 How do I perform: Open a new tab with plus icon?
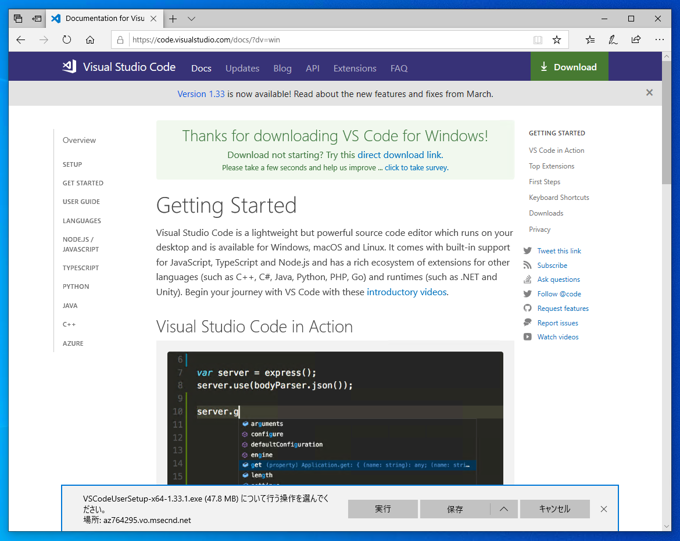(173, 19)
